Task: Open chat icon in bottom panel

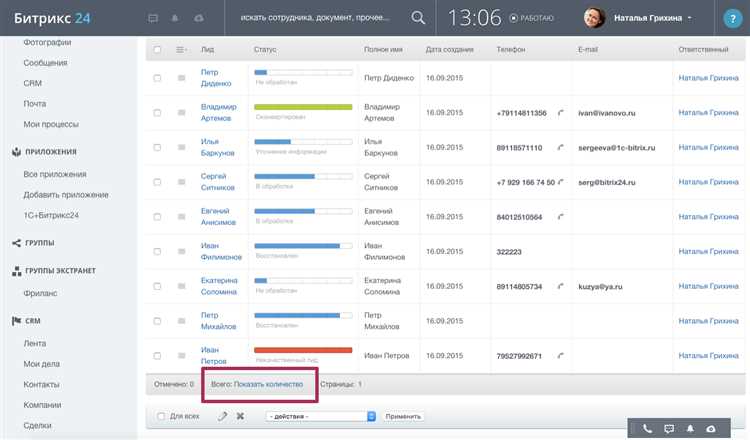Action: click(x=669, y=429)
